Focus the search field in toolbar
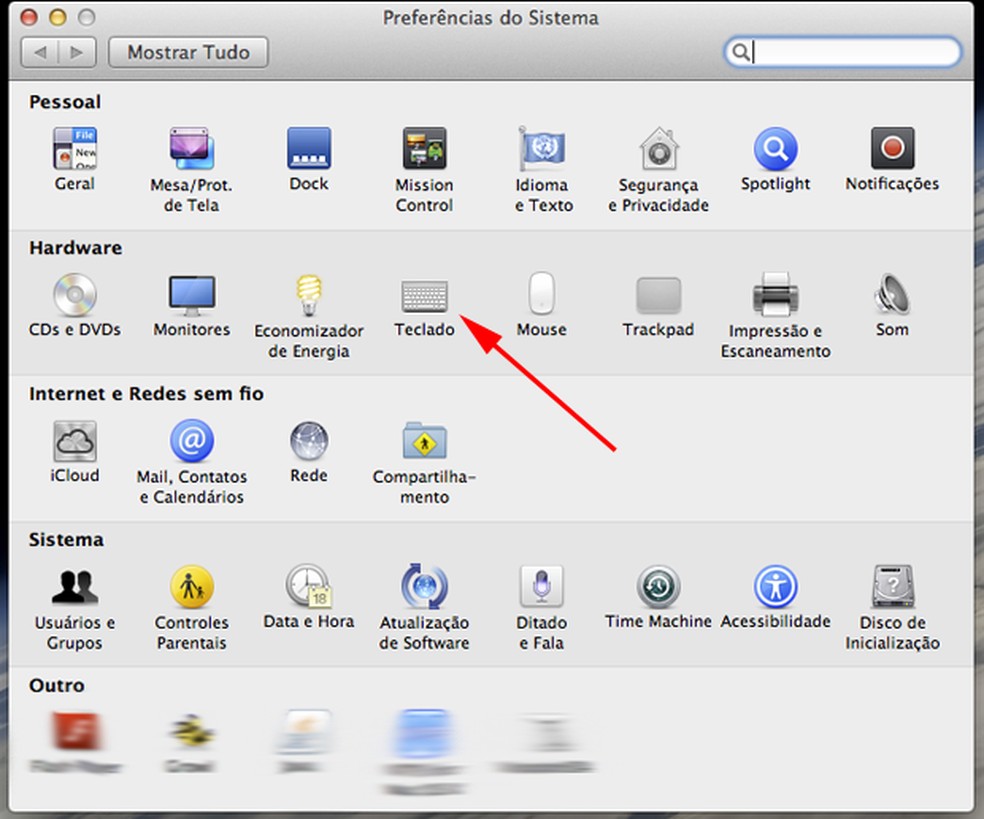Viewport: 984px width, 819px height. coord(842,52)
